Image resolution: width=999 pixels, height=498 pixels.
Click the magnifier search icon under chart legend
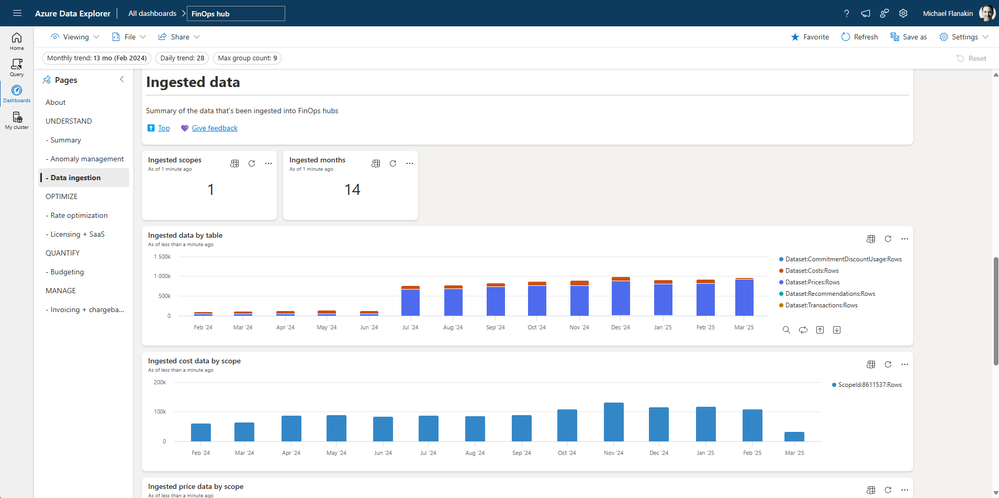[786, 330]
